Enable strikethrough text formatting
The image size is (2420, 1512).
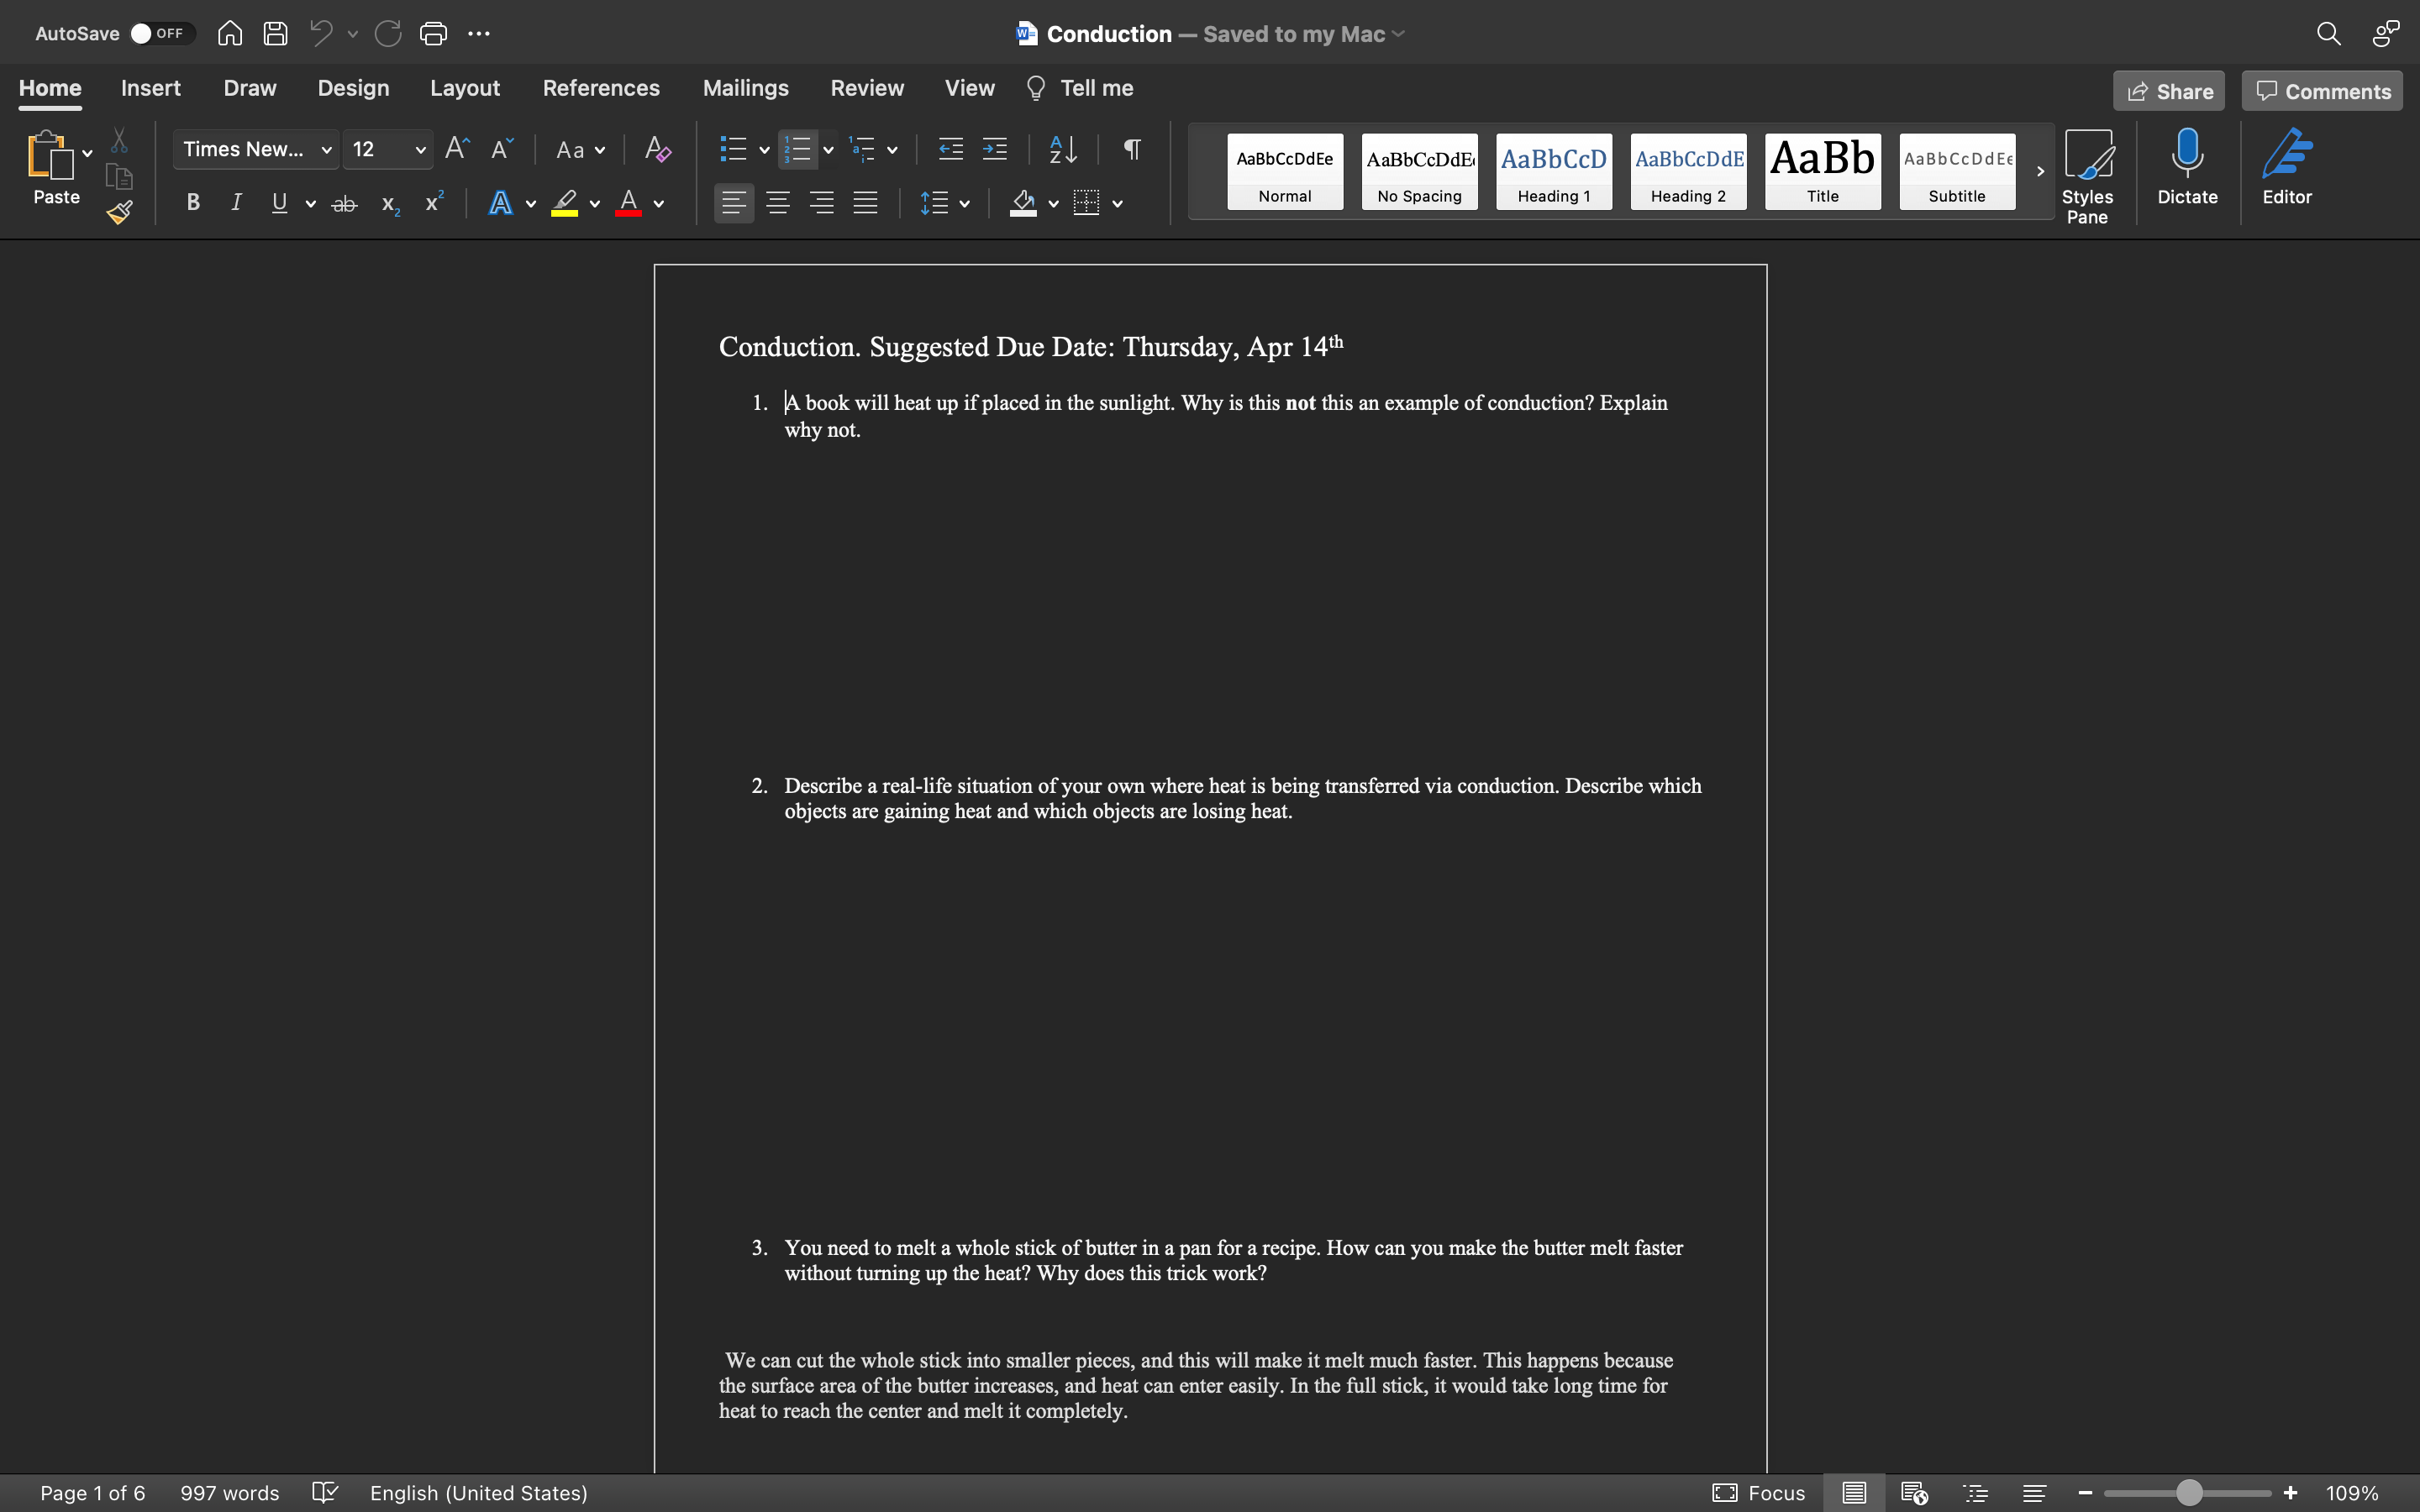[341, 204]
